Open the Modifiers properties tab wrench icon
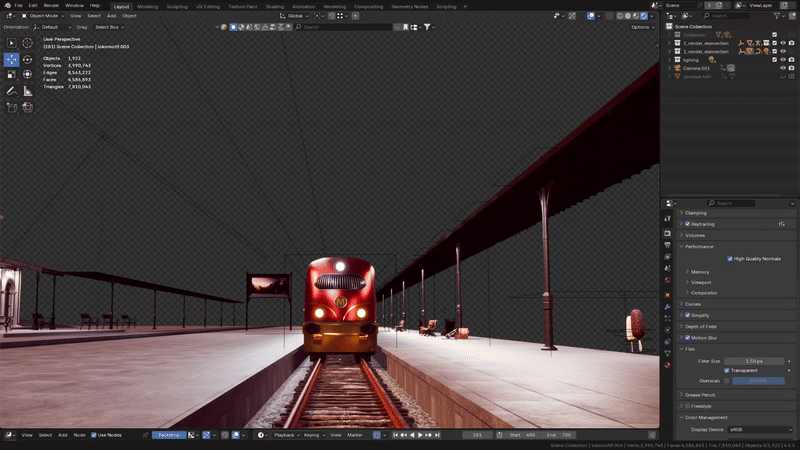Viewport: 800px width, 450px height. point(668,309)
